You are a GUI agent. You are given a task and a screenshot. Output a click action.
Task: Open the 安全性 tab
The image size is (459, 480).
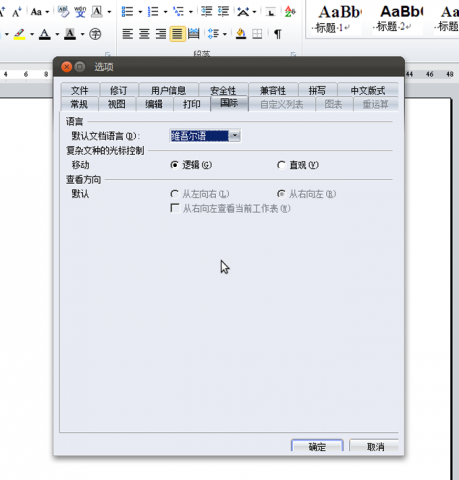223,90
